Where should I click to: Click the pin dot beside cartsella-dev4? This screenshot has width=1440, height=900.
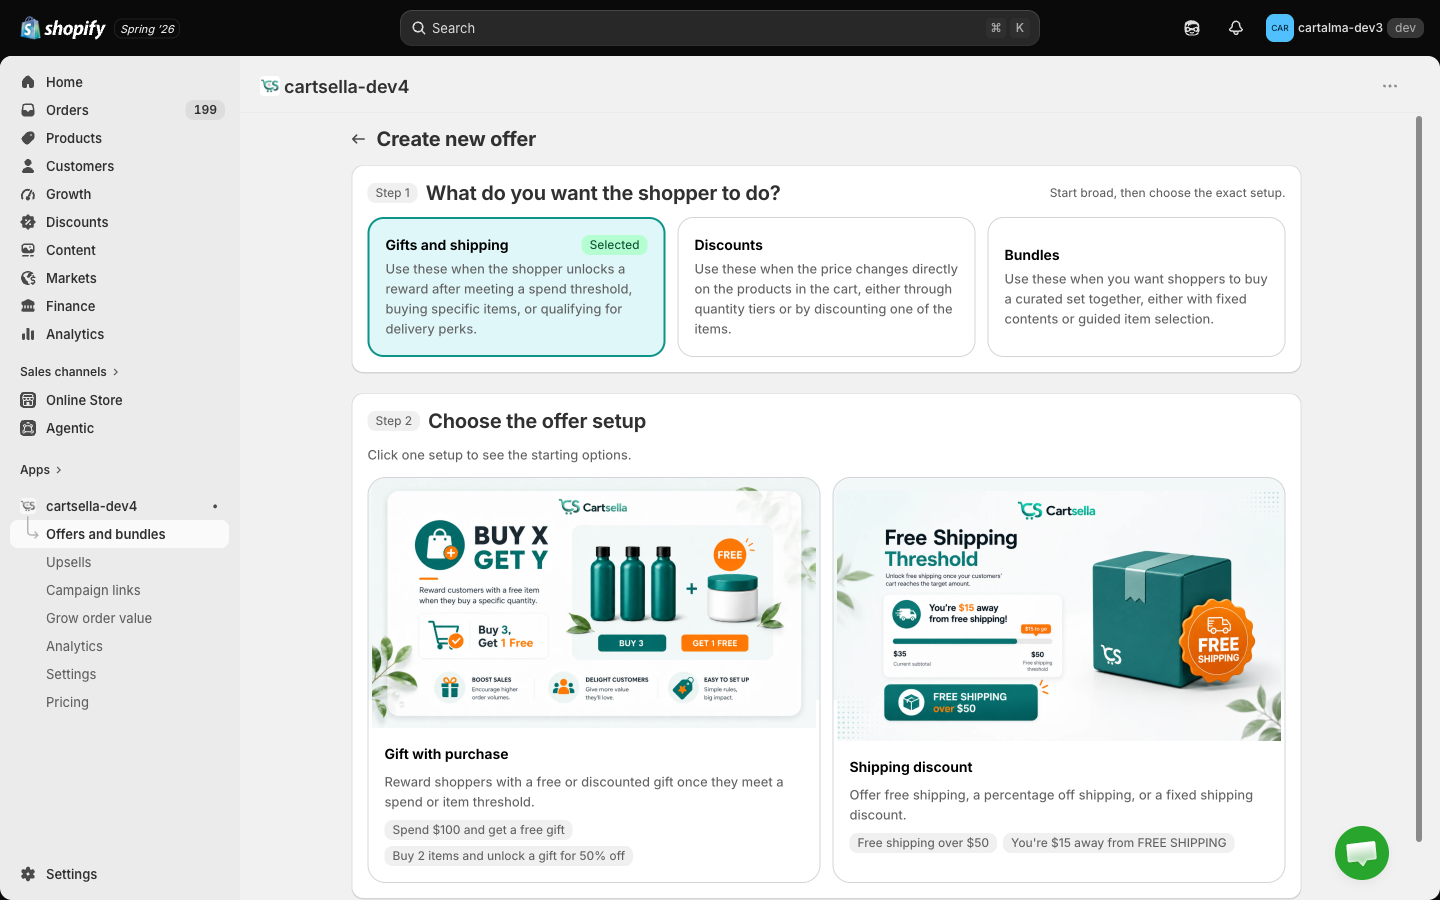click(215, 506)
